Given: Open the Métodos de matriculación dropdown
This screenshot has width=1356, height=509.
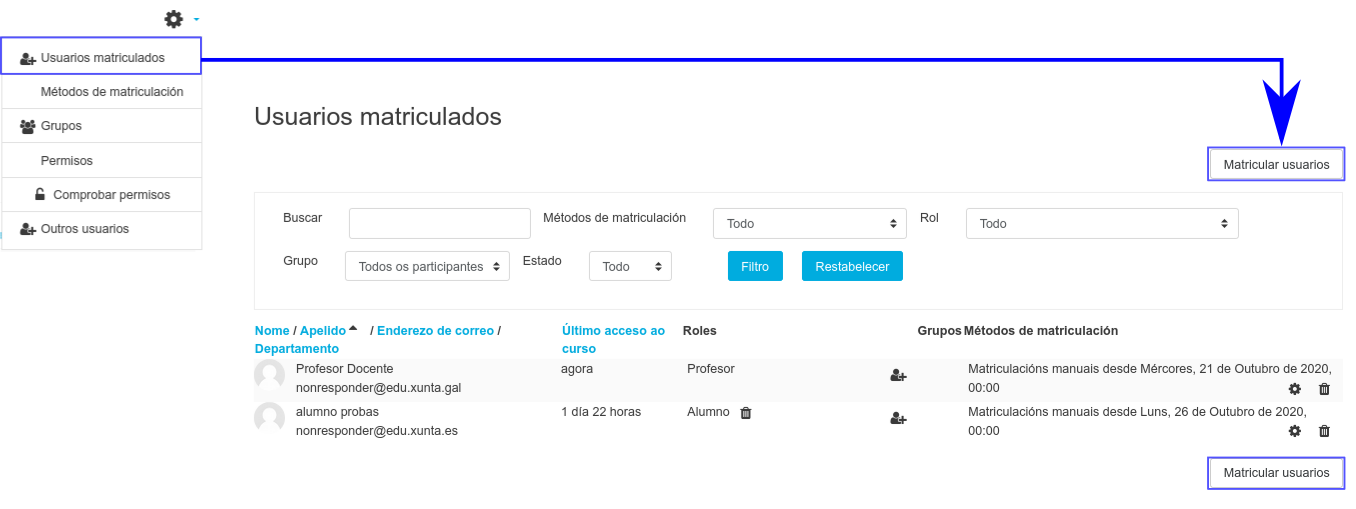Looking at the screenshot, I should pos(809,224).
